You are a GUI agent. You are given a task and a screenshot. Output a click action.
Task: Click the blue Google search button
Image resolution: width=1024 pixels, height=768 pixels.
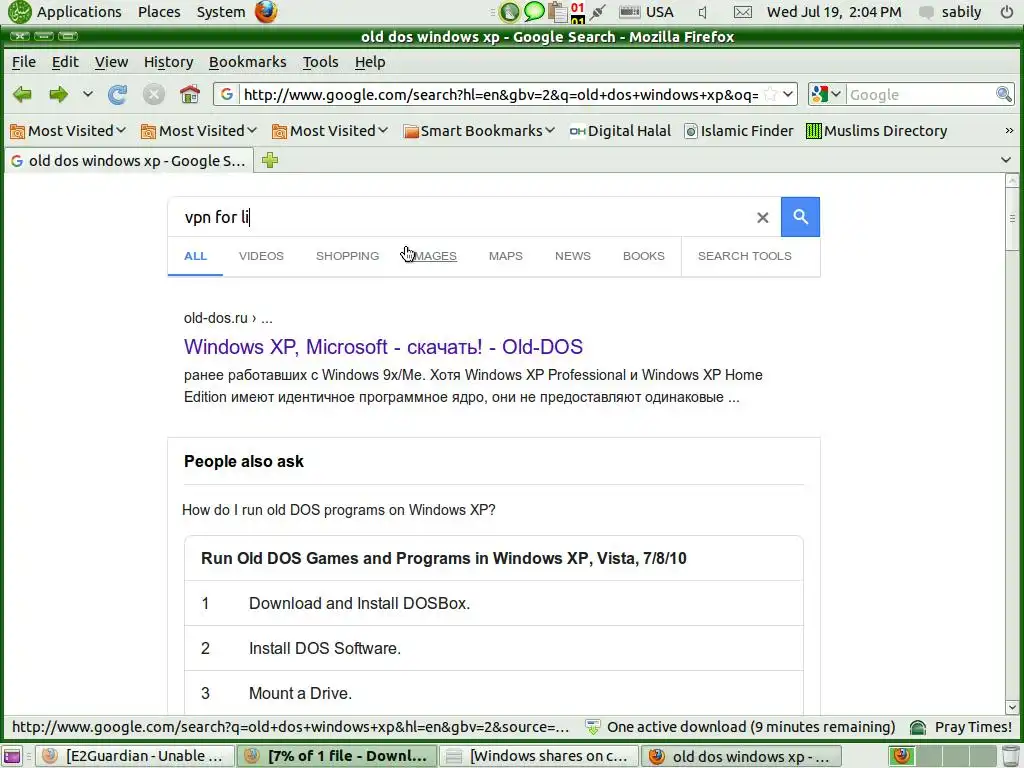(x=800, y=217)
